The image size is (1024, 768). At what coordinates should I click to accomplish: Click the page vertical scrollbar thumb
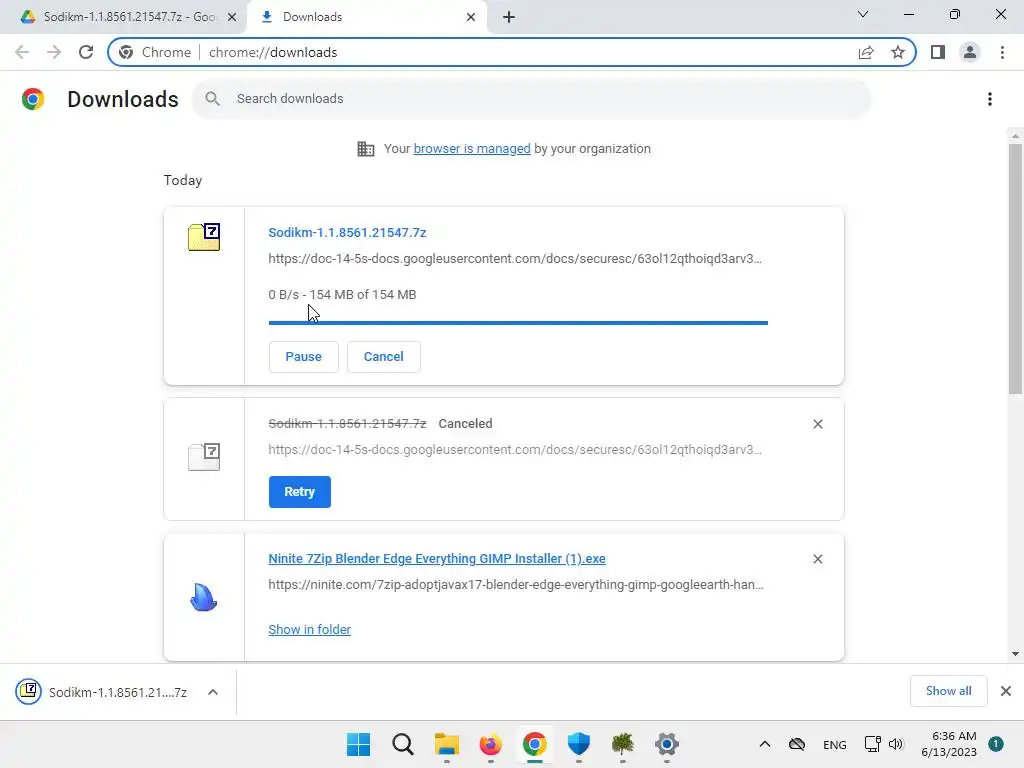[1015, 269]
